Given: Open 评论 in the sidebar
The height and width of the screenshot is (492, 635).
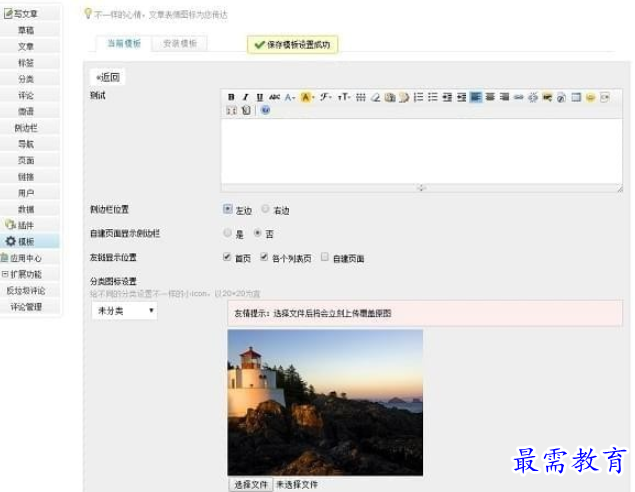Looking at the screenshot, I should click(26, 95).
